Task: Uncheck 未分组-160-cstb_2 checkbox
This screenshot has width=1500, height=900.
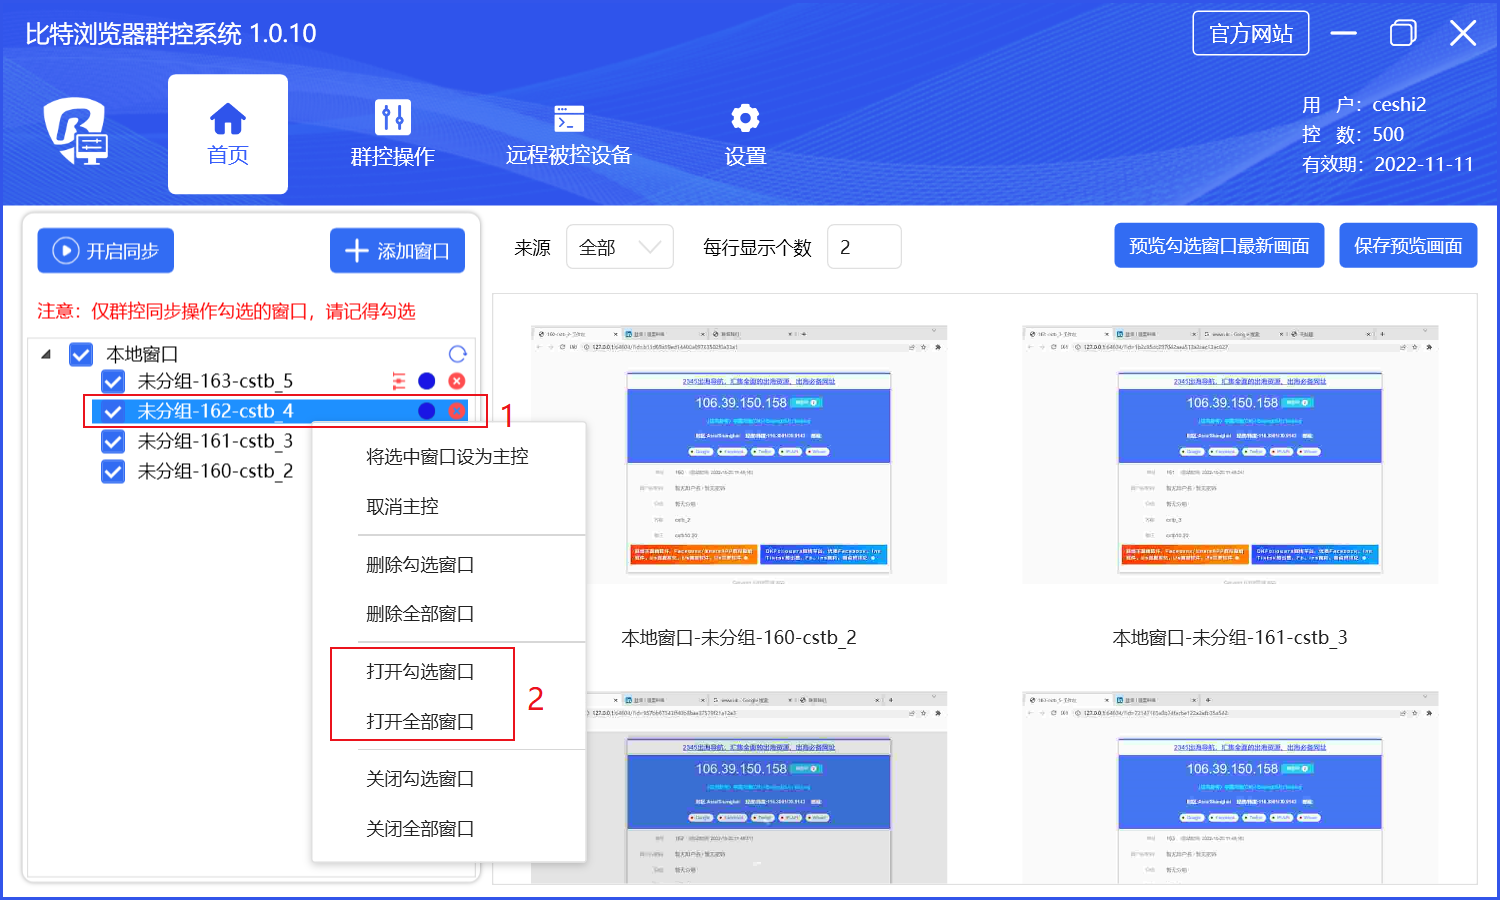Action: [x=113, y=471]
